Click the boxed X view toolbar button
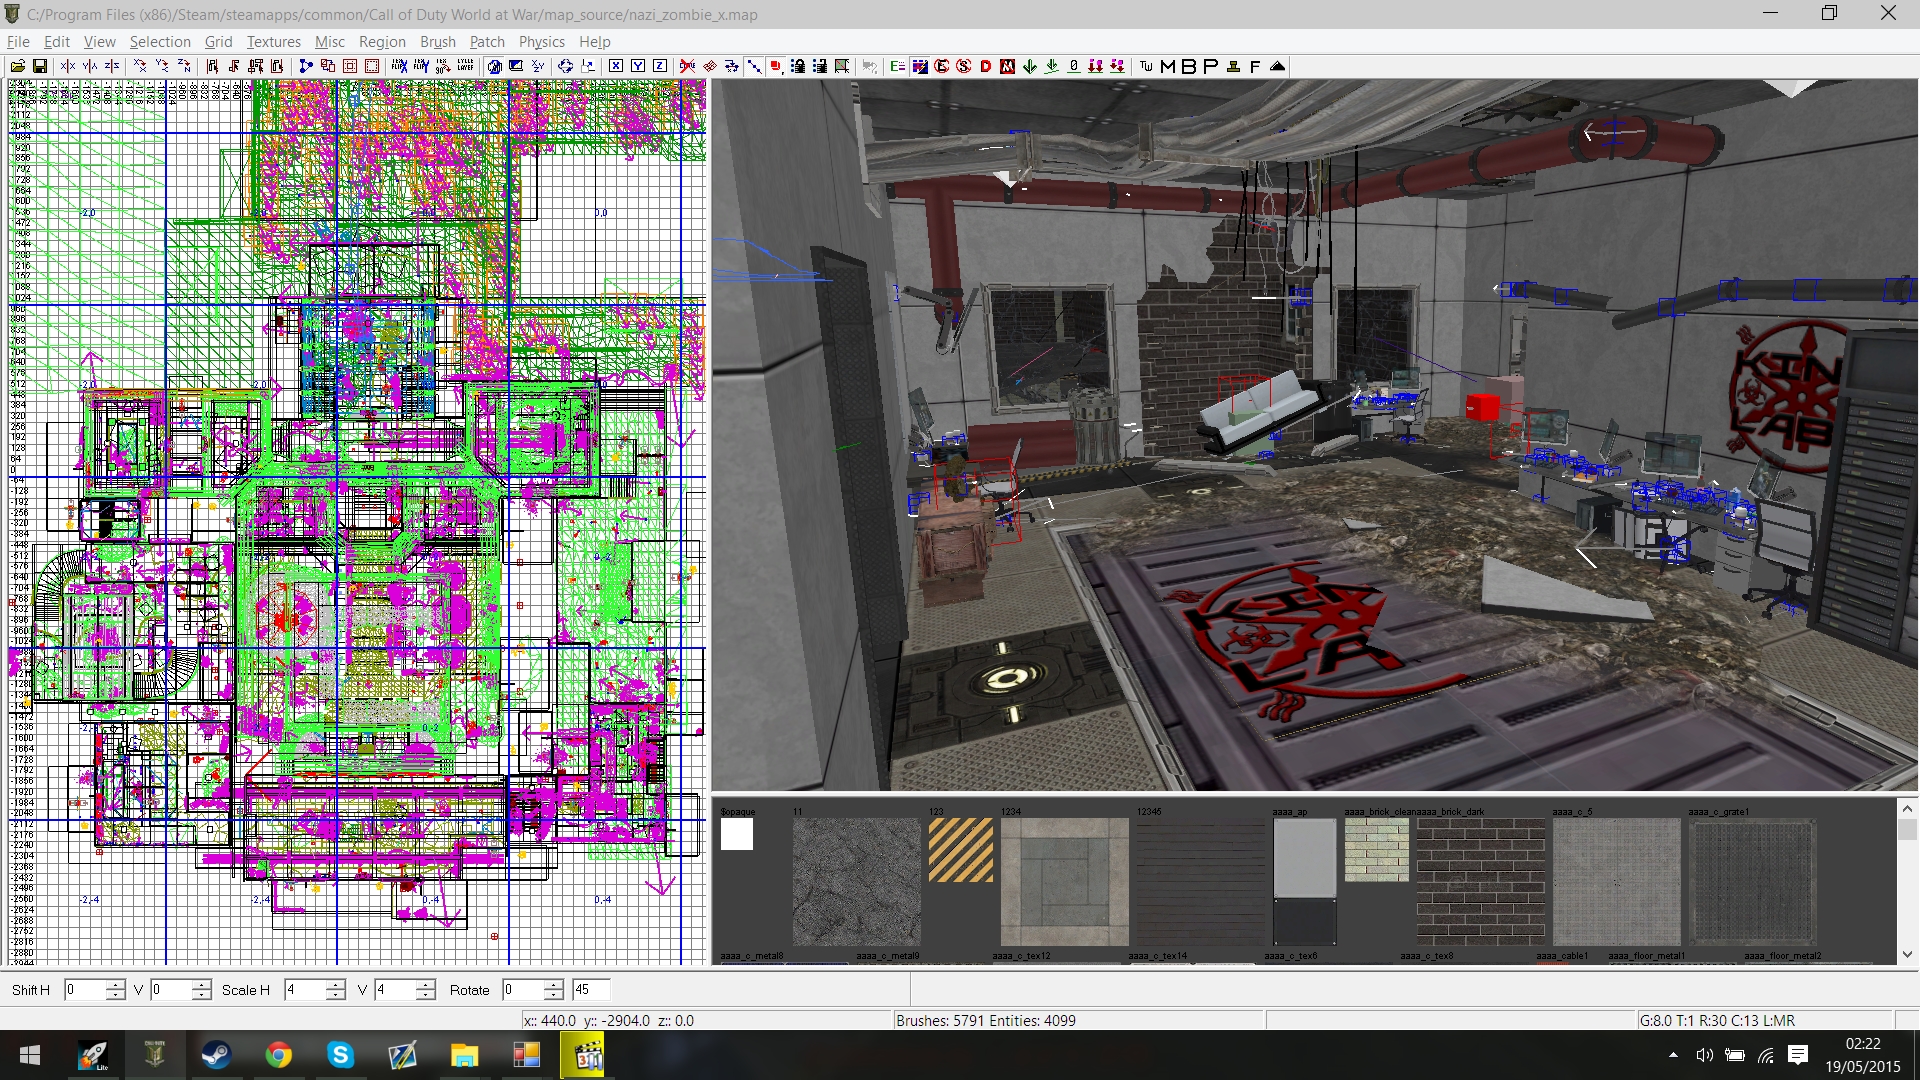This screenshot has width=1920, height=1080. tap(616, 66)
